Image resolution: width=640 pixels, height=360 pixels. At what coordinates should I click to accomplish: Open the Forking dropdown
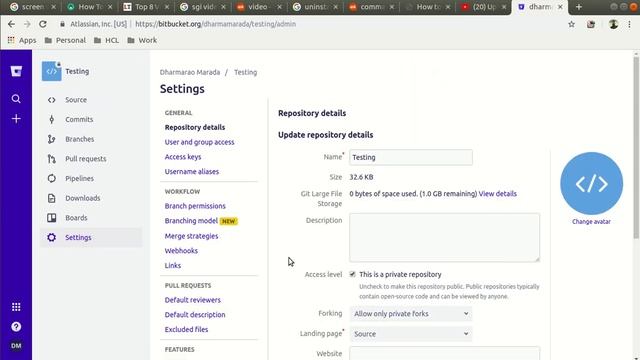411,313
